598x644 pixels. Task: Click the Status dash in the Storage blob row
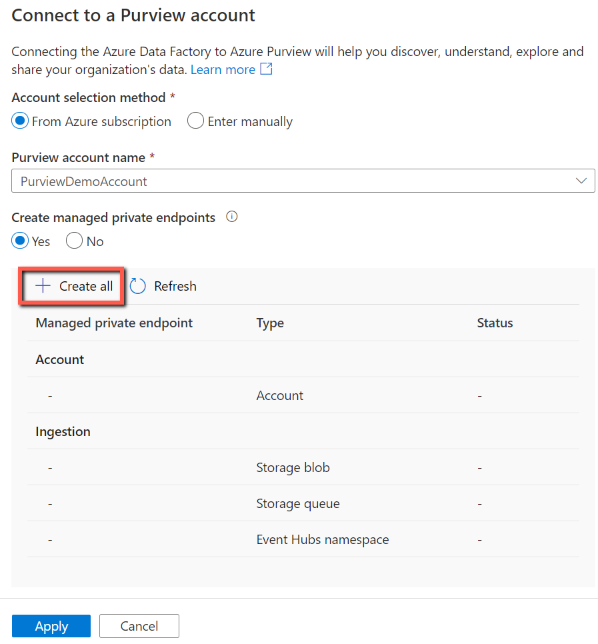480,468
